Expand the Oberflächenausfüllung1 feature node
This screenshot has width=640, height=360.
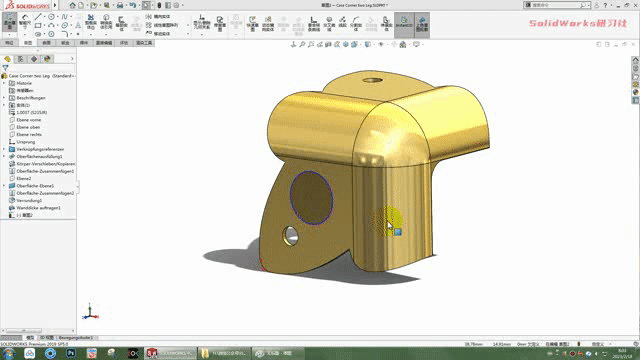pyautogui.click(x=4, y=156)
